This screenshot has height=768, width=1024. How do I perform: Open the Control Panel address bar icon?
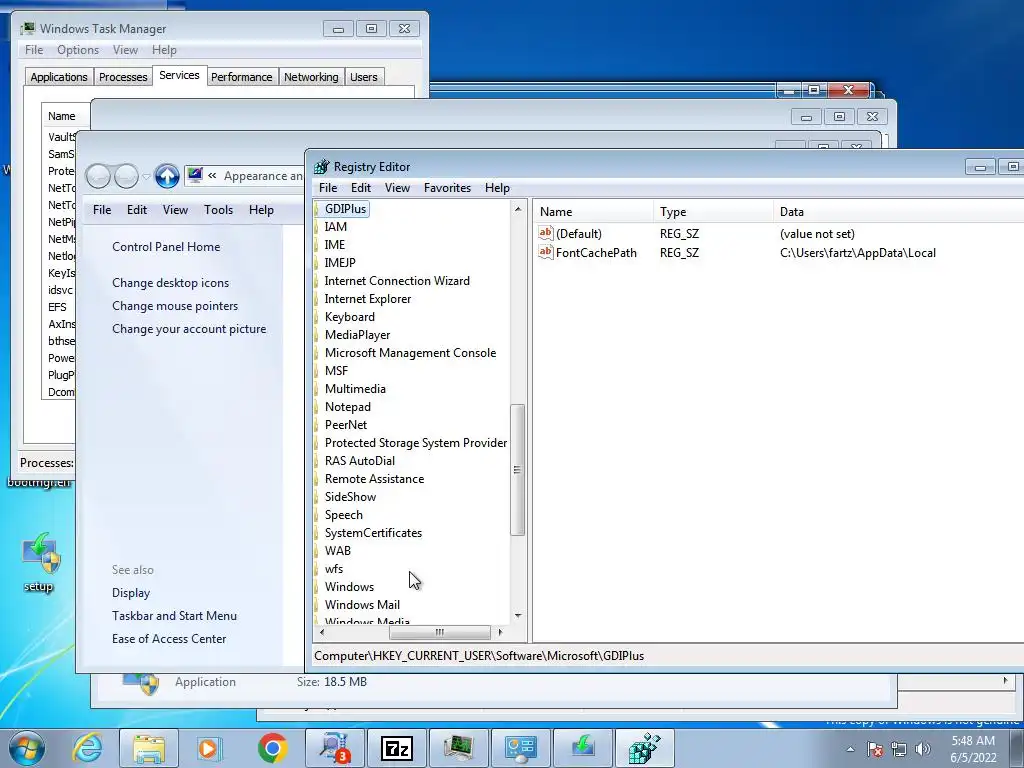195,175
